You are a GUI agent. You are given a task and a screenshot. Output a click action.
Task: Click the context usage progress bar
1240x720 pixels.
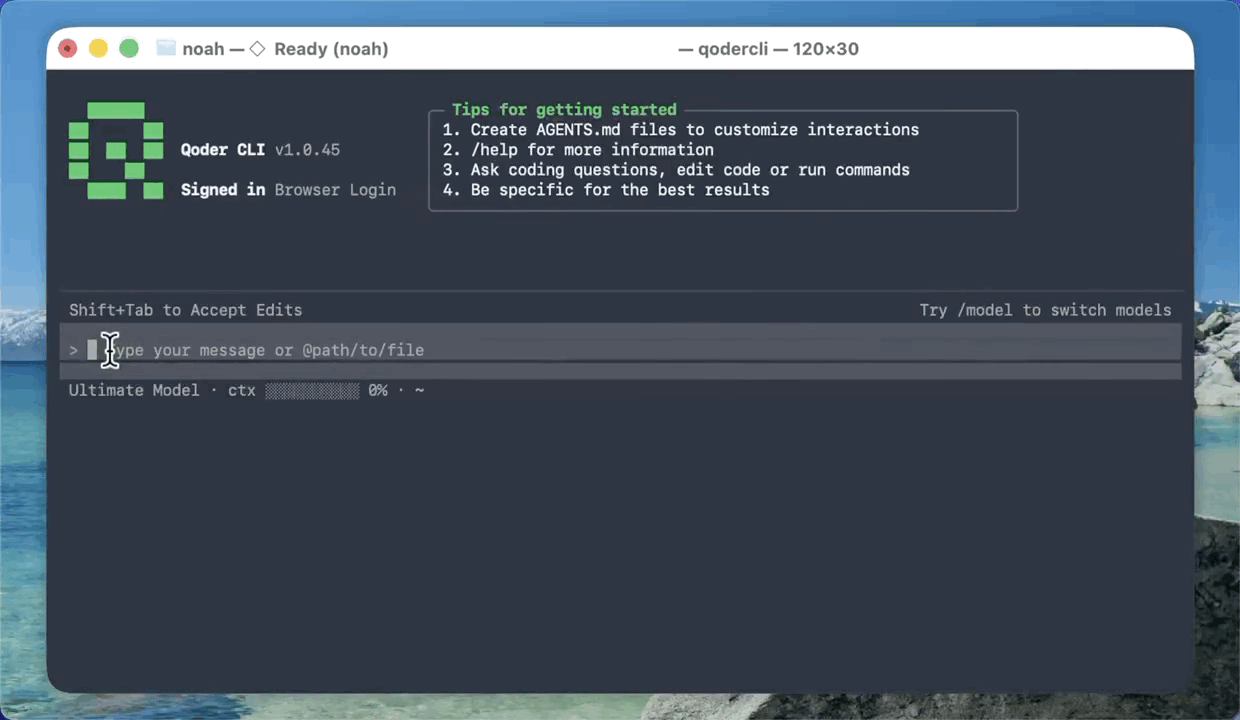[312, 390]
